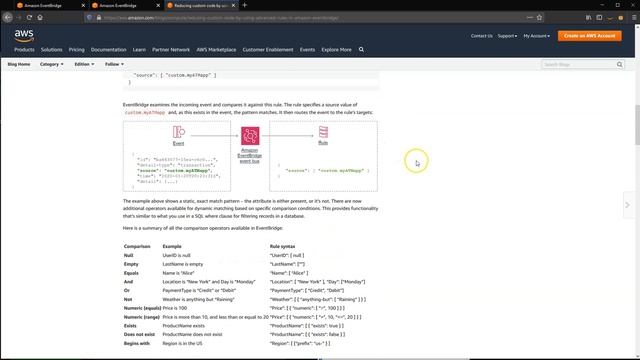Click the "Numeric (range)" comparison cell
Image resolution: width=640 pixels, height=360 pixels.
pos(142,317)
